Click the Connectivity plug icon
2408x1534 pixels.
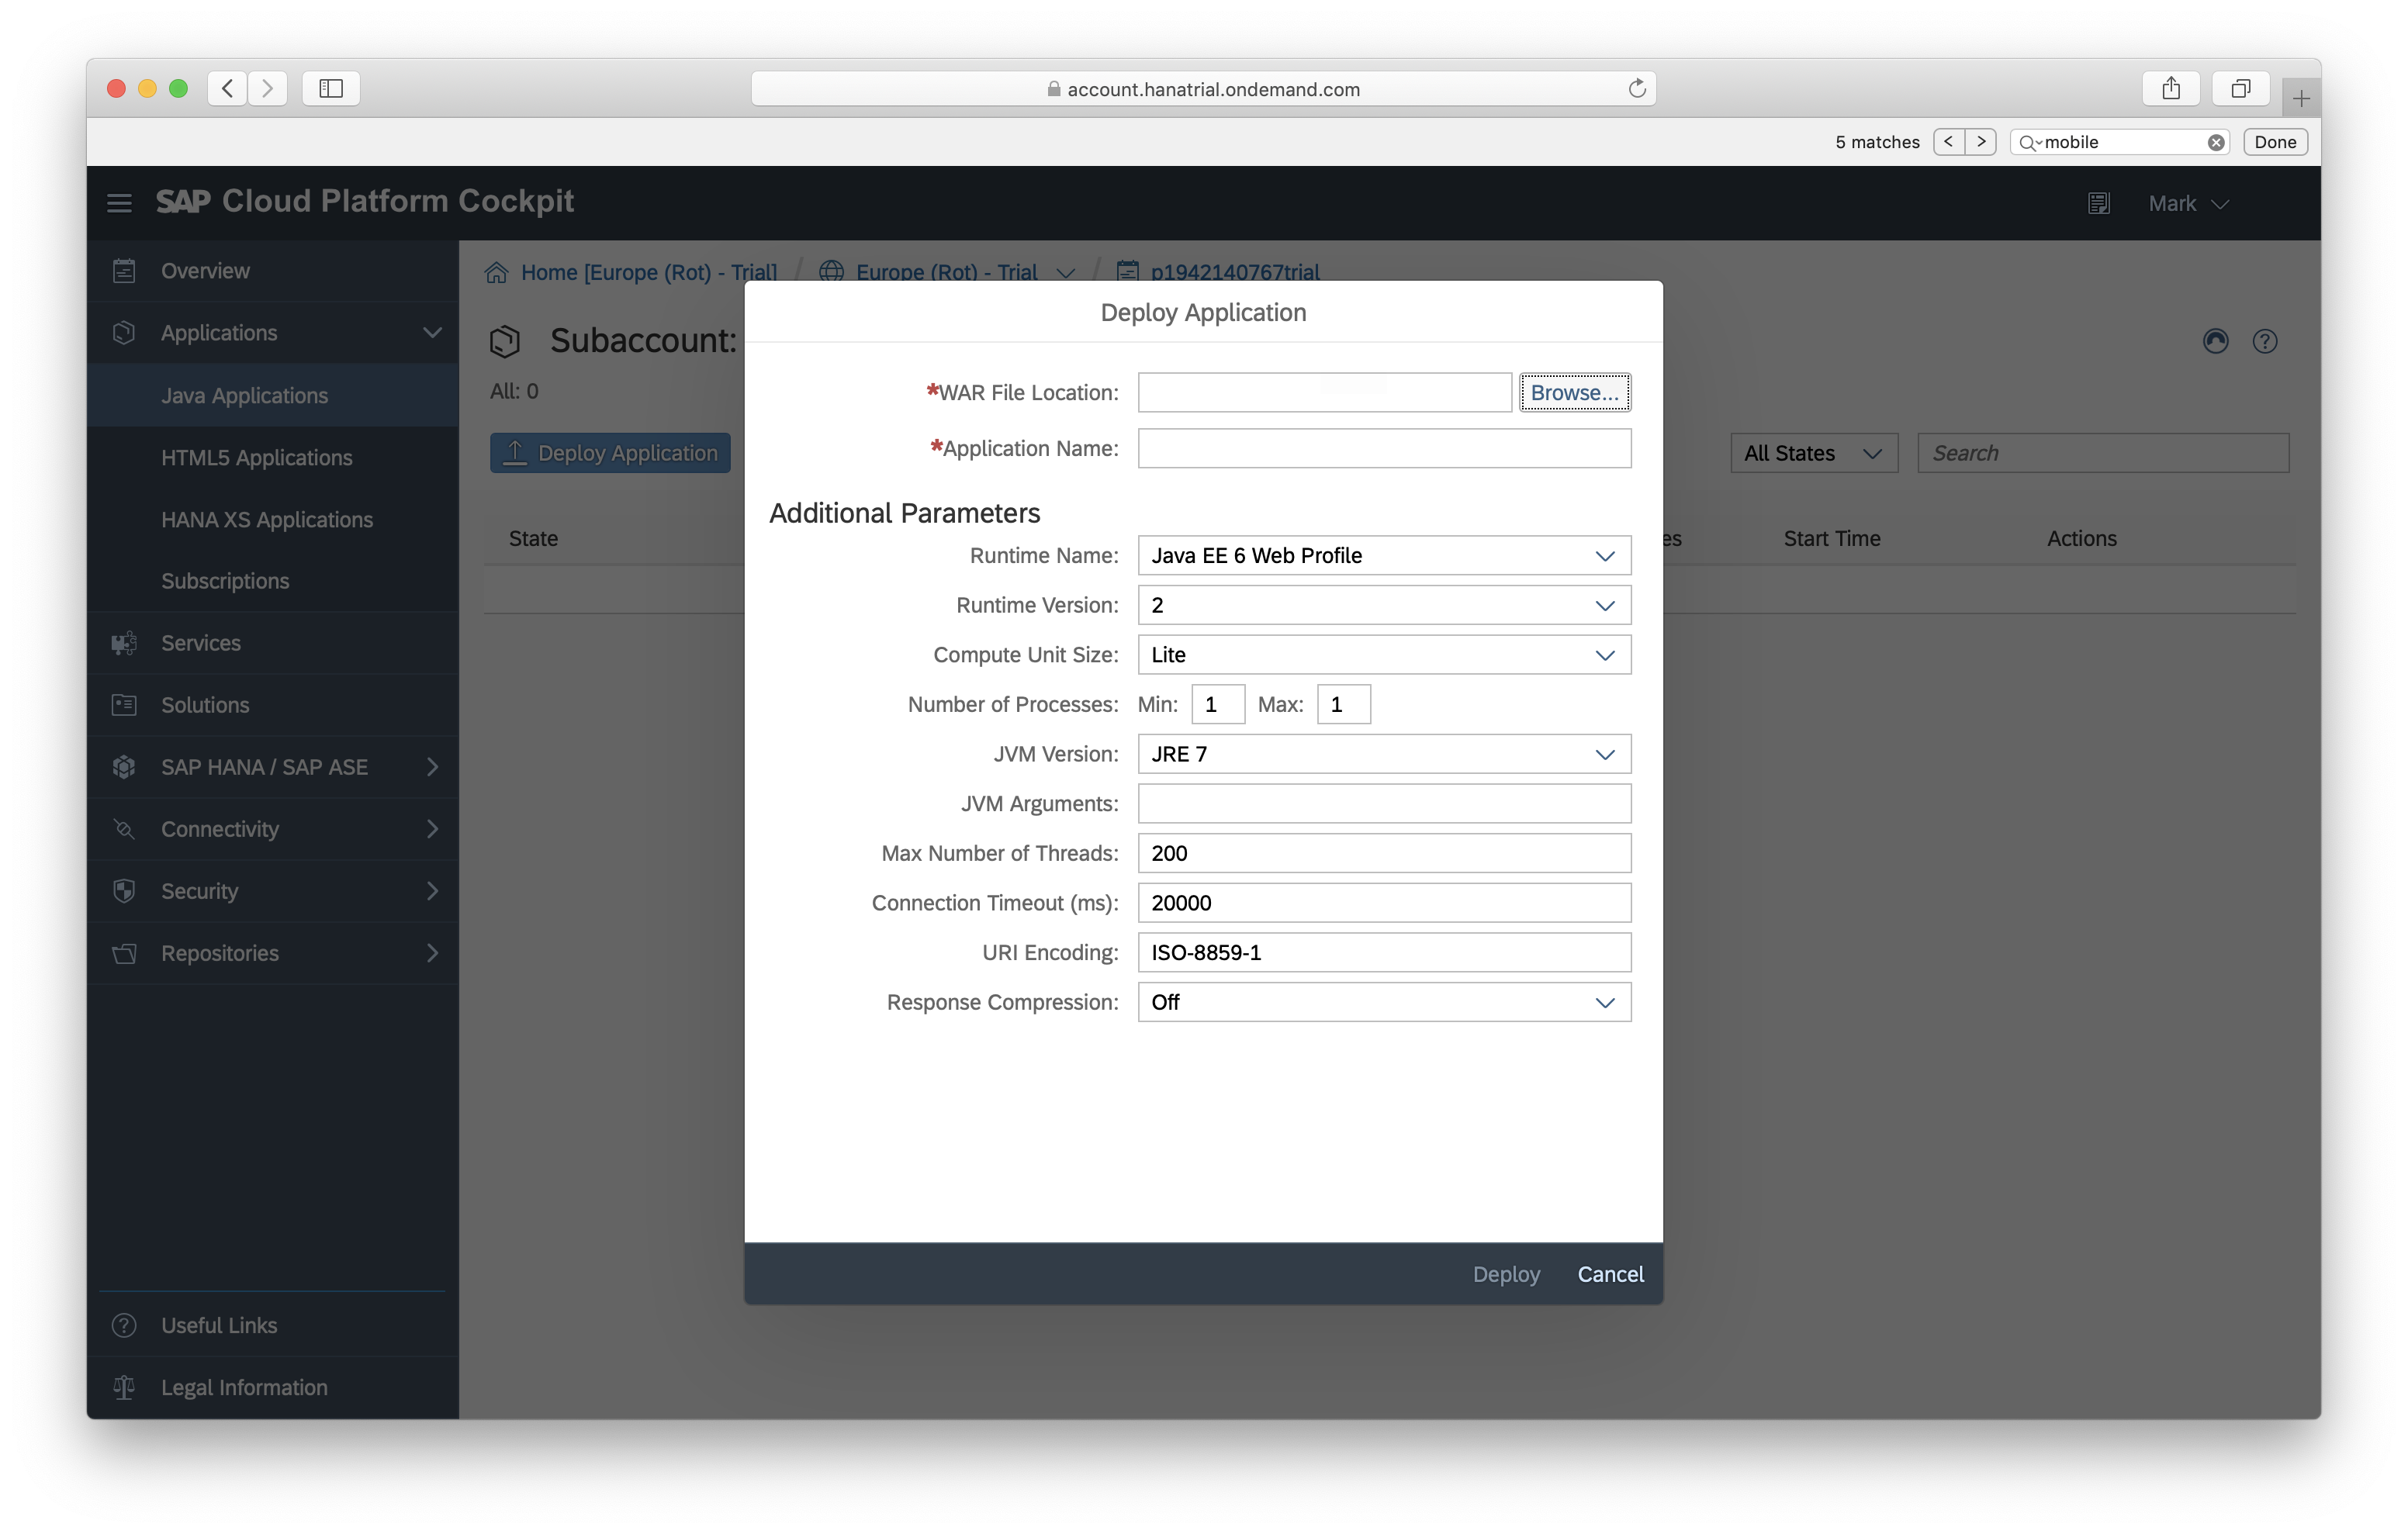tap(124, 829)
